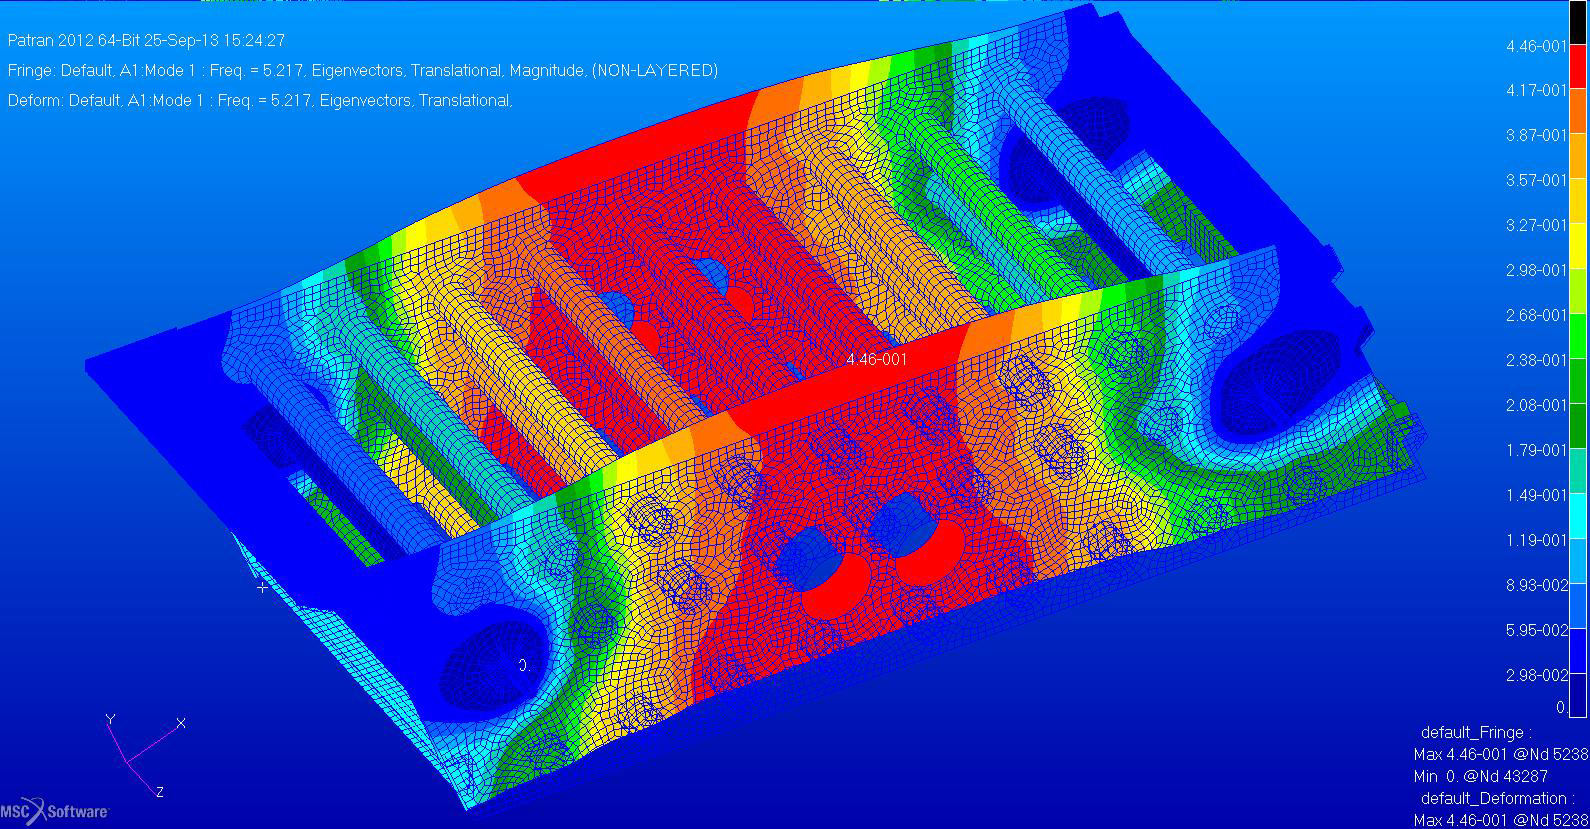Click the 'Min 0. @Nd 43287' text
Viewport: 1590px width, 829px height.
click(x=1482, y=776)
